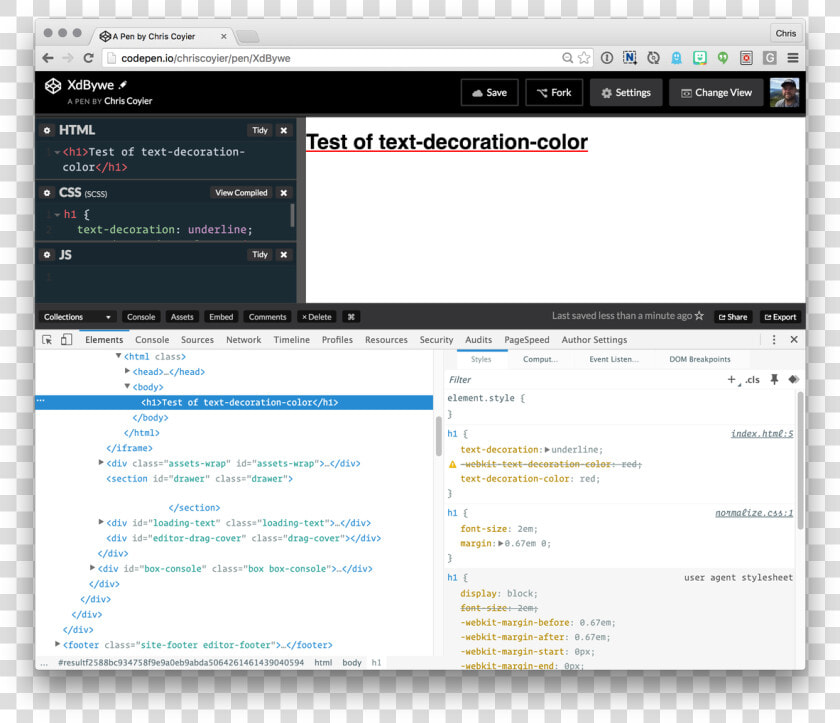Click the warning icon beside -webkit-text-decoration-color
Screen dimensions: 840x723
coord(453,464)
